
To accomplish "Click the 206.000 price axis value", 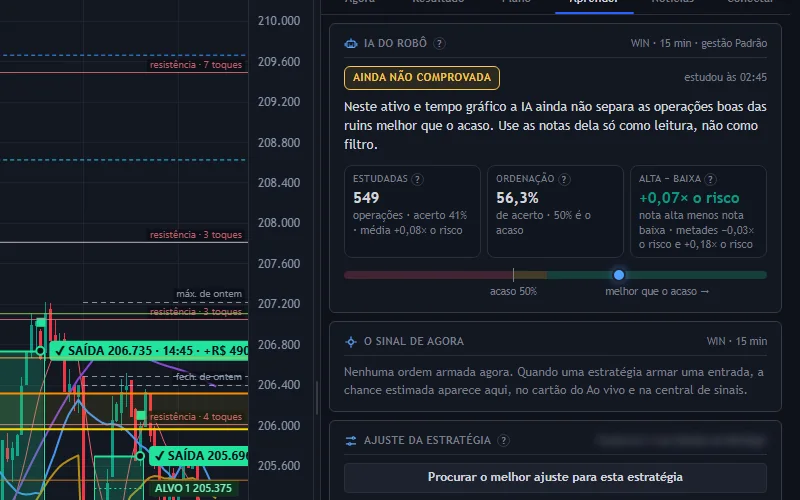I will [x=279, y=426].
